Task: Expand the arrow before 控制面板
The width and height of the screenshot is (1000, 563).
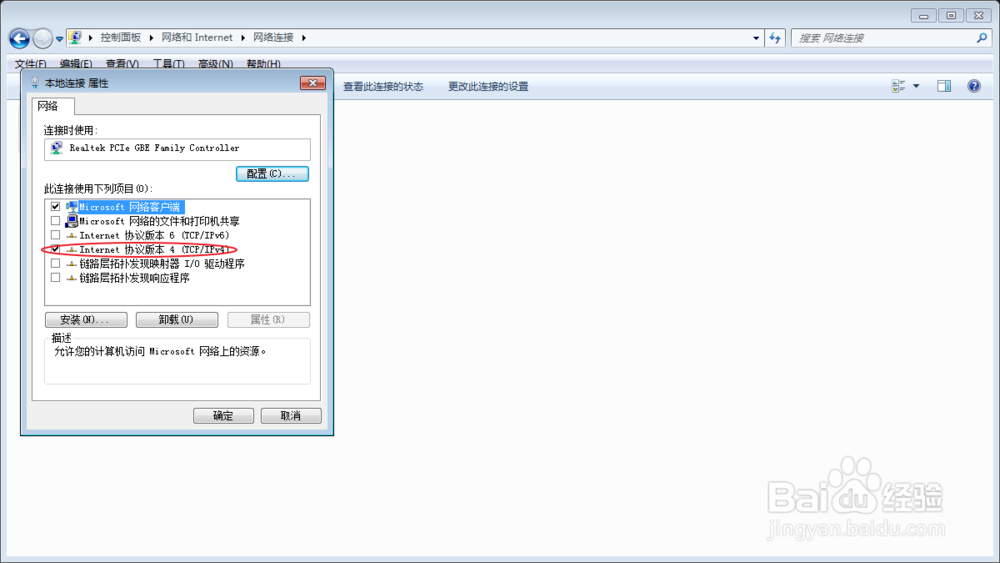Action: (91, 38)
